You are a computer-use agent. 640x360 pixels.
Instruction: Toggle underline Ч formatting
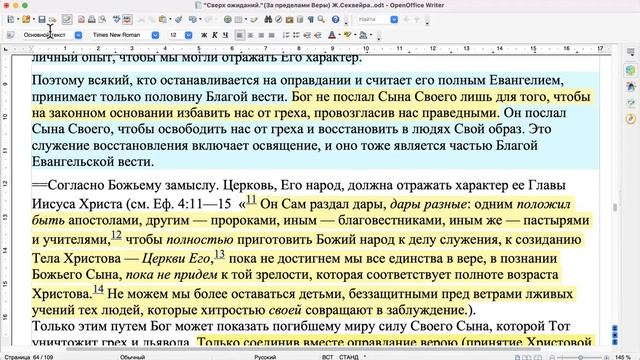click(x=225, y=35)
